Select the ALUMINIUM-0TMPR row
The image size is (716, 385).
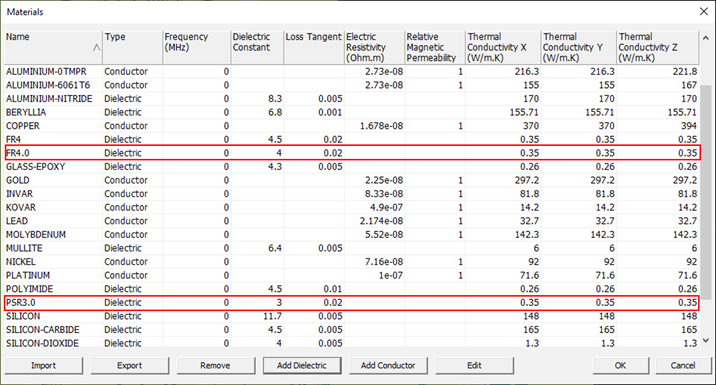click(352, 72)
